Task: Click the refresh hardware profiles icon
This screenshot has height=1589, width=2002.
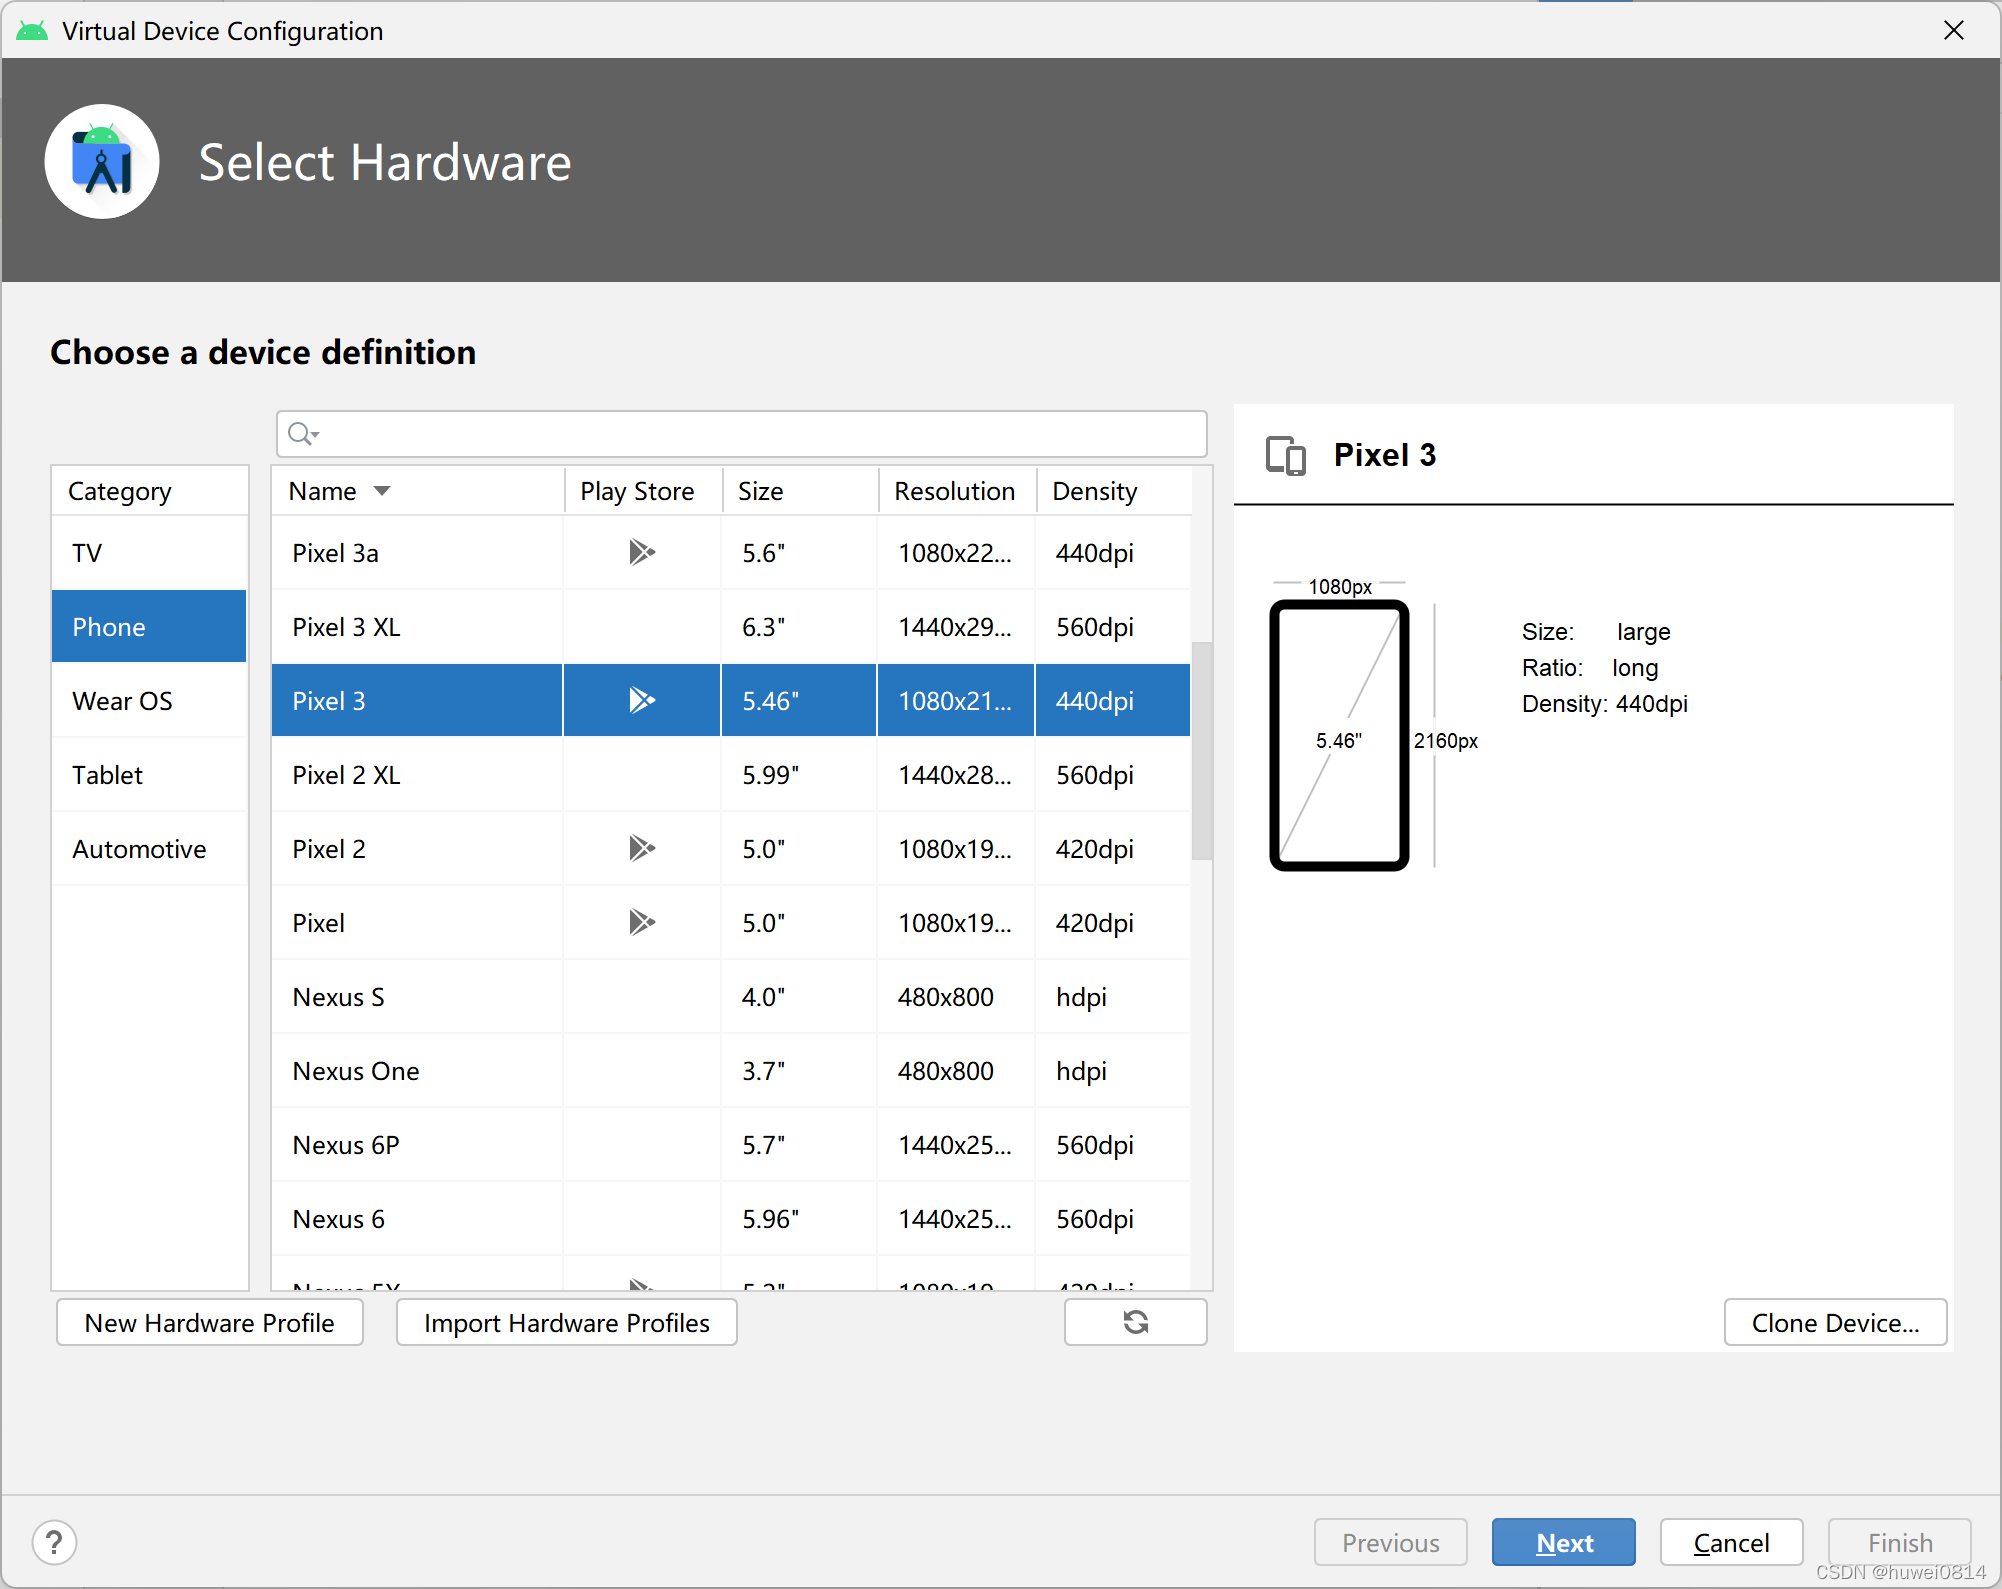Action: [1138, 1321]
